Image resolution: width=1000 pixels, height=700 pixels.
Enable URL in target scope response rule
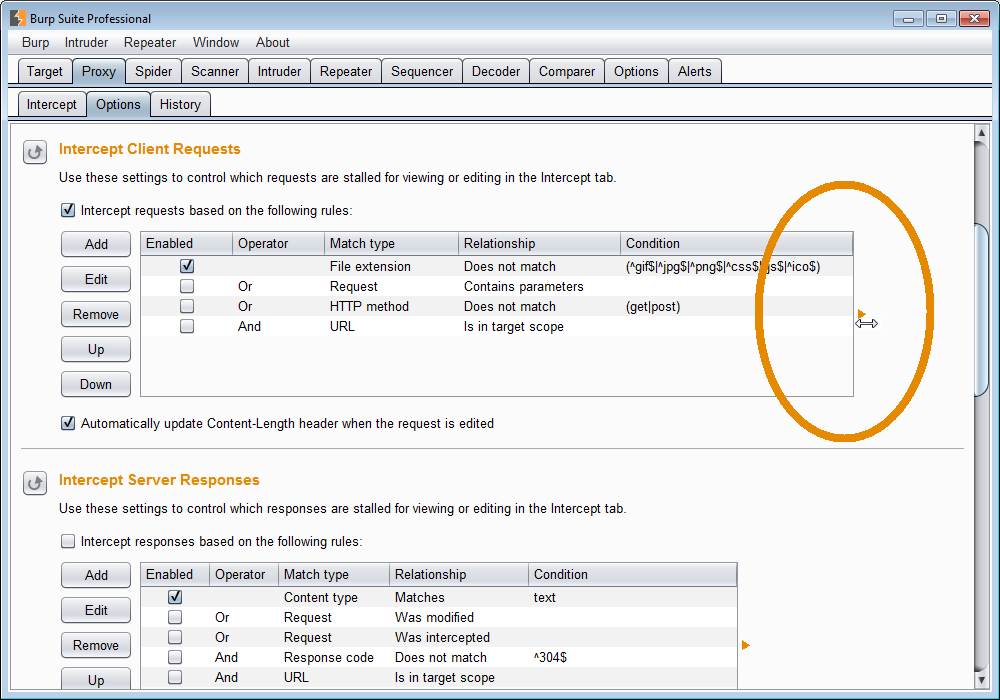[175, 677]
